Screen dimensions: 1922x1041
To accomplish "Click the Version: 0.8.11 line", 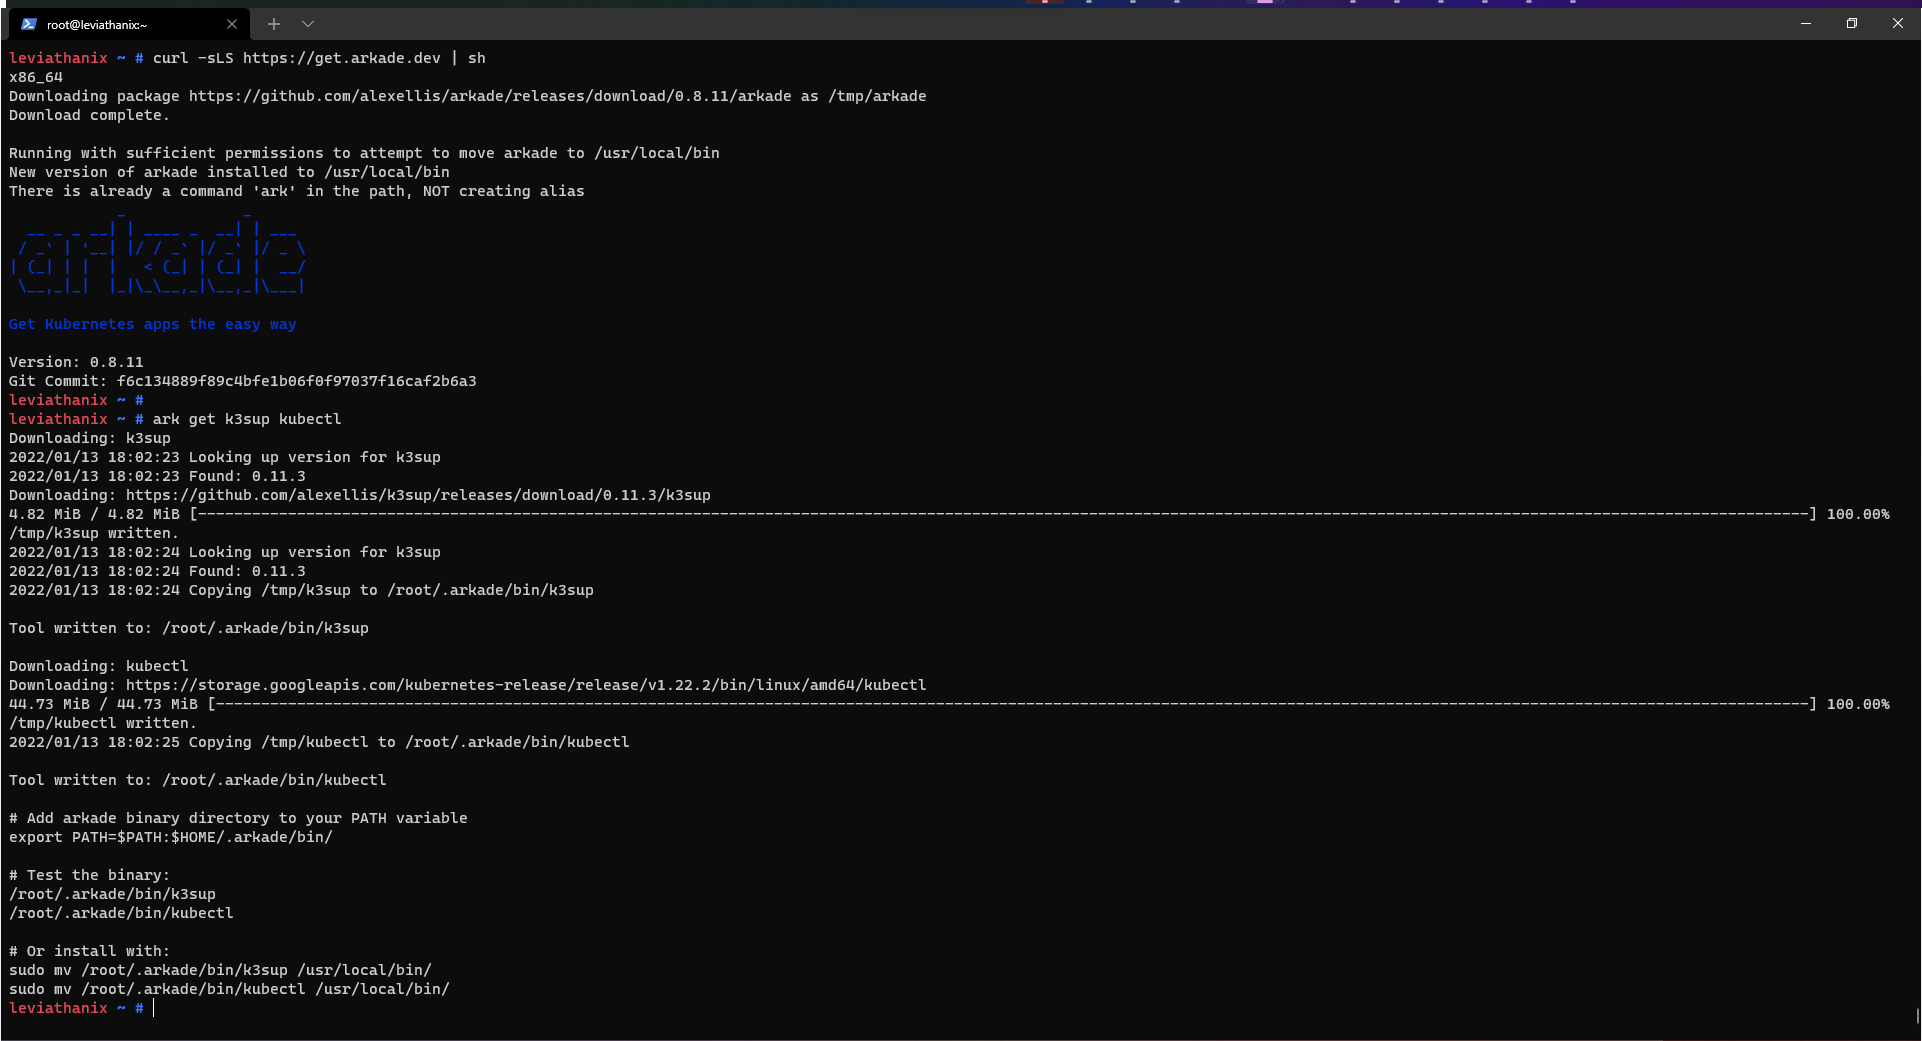I will click(76, 361).
